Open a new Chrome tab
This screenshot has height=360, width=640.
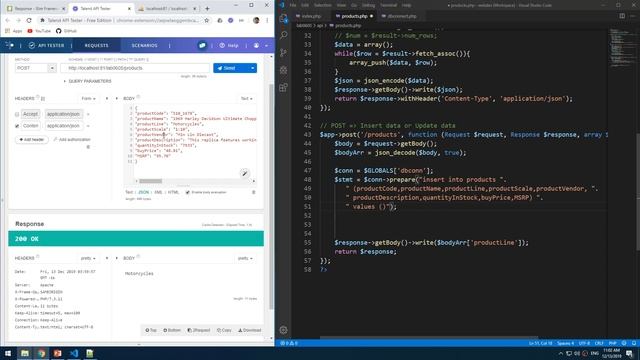(207, 8)
